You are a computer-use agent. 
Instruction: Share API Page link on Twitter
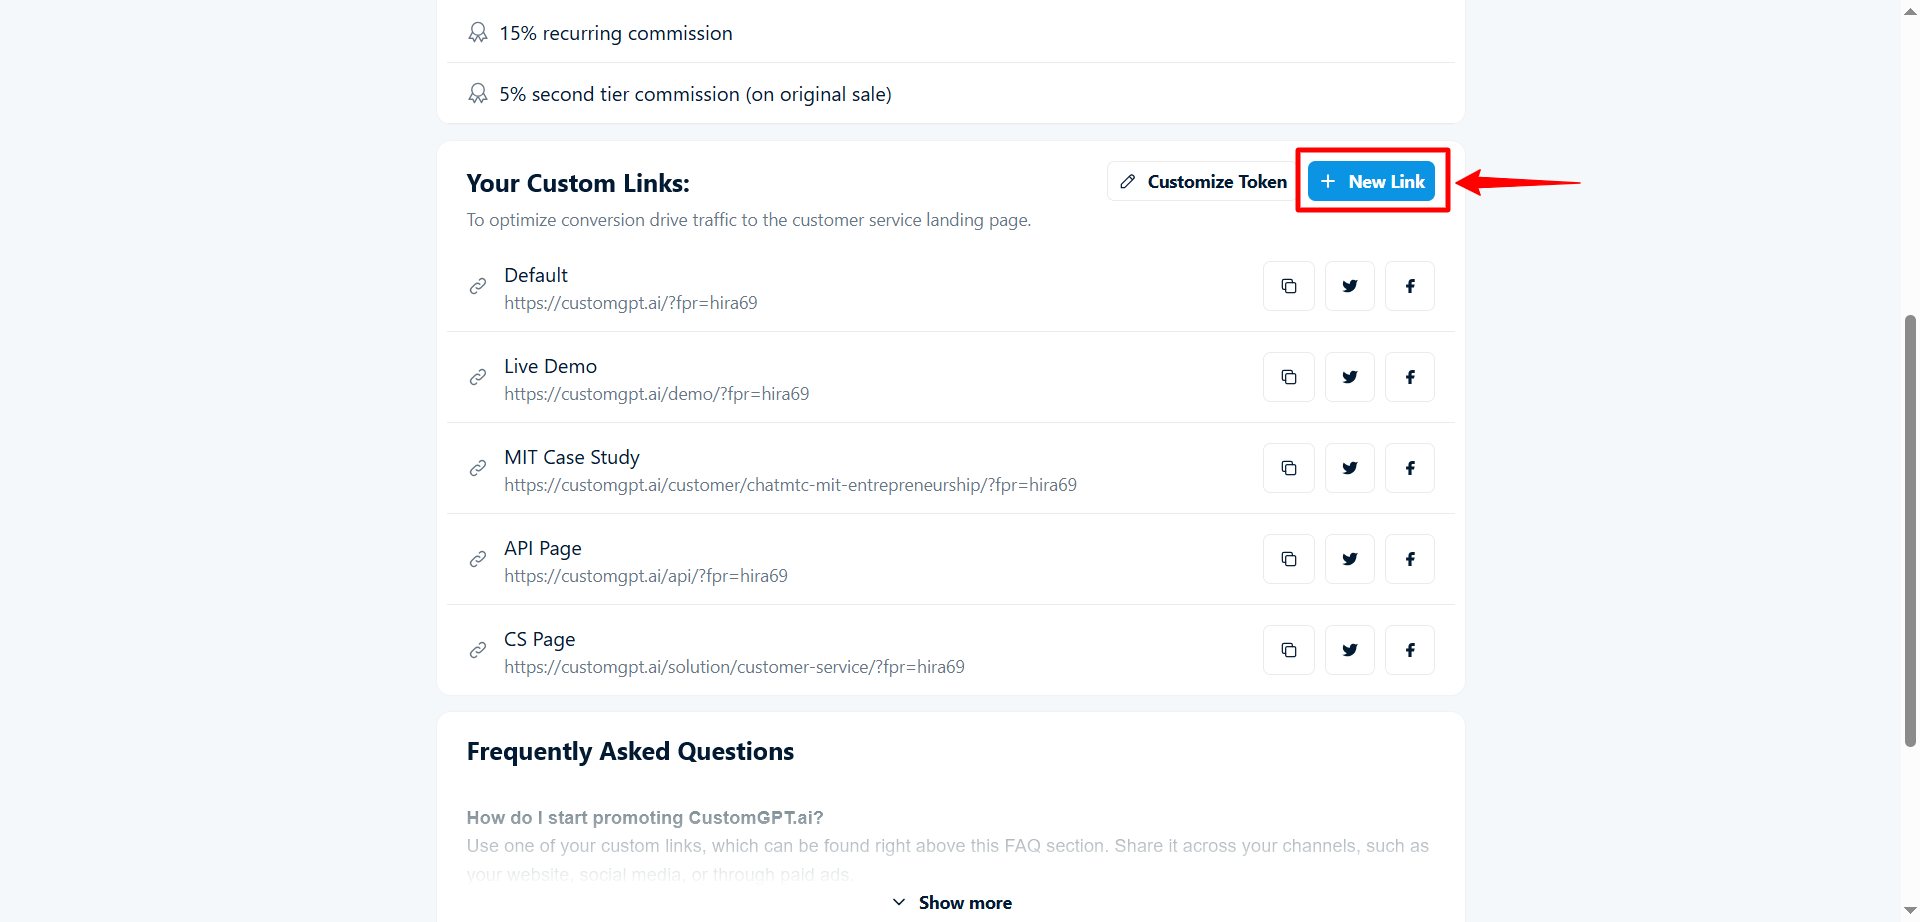1350,559
